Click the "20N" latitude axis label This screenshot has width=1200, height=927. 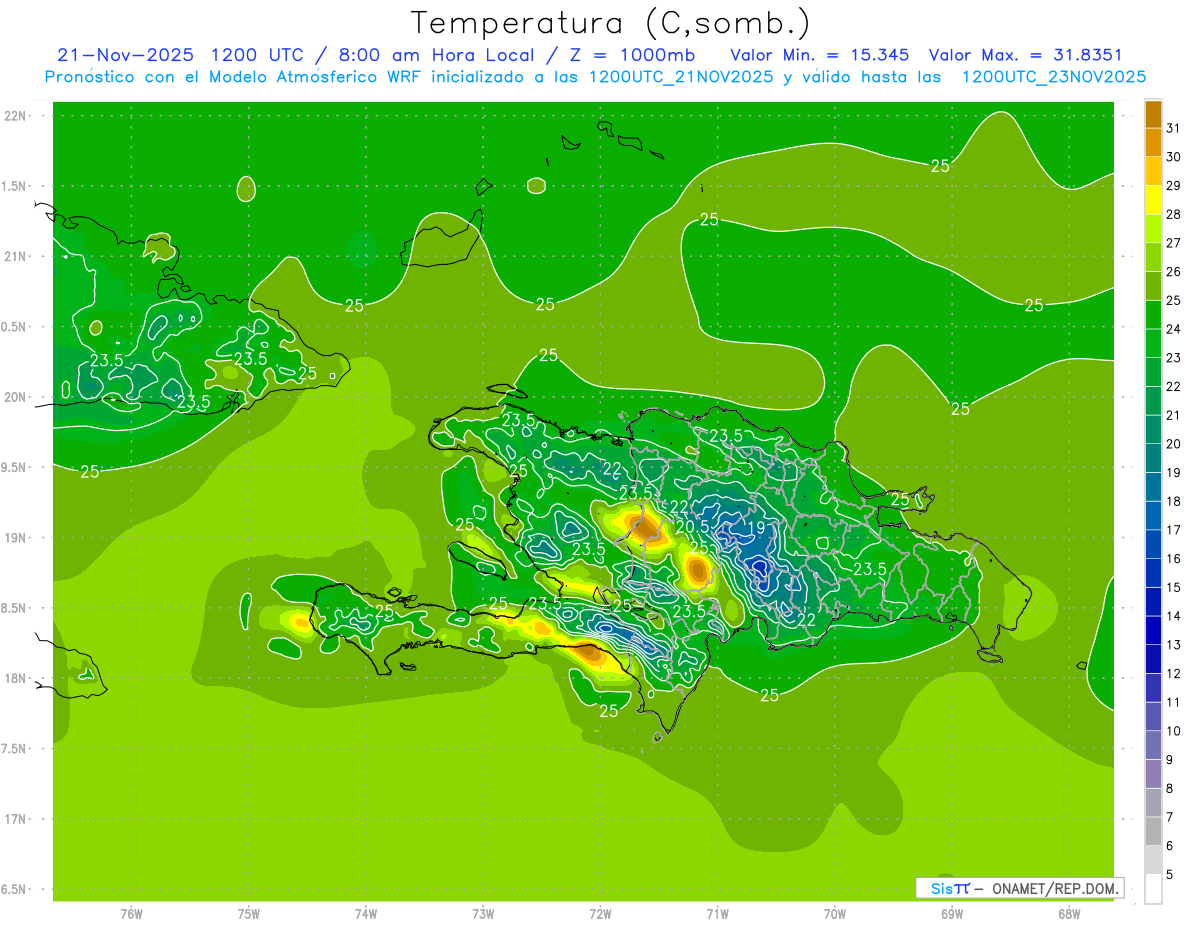(x=16, y=397)
